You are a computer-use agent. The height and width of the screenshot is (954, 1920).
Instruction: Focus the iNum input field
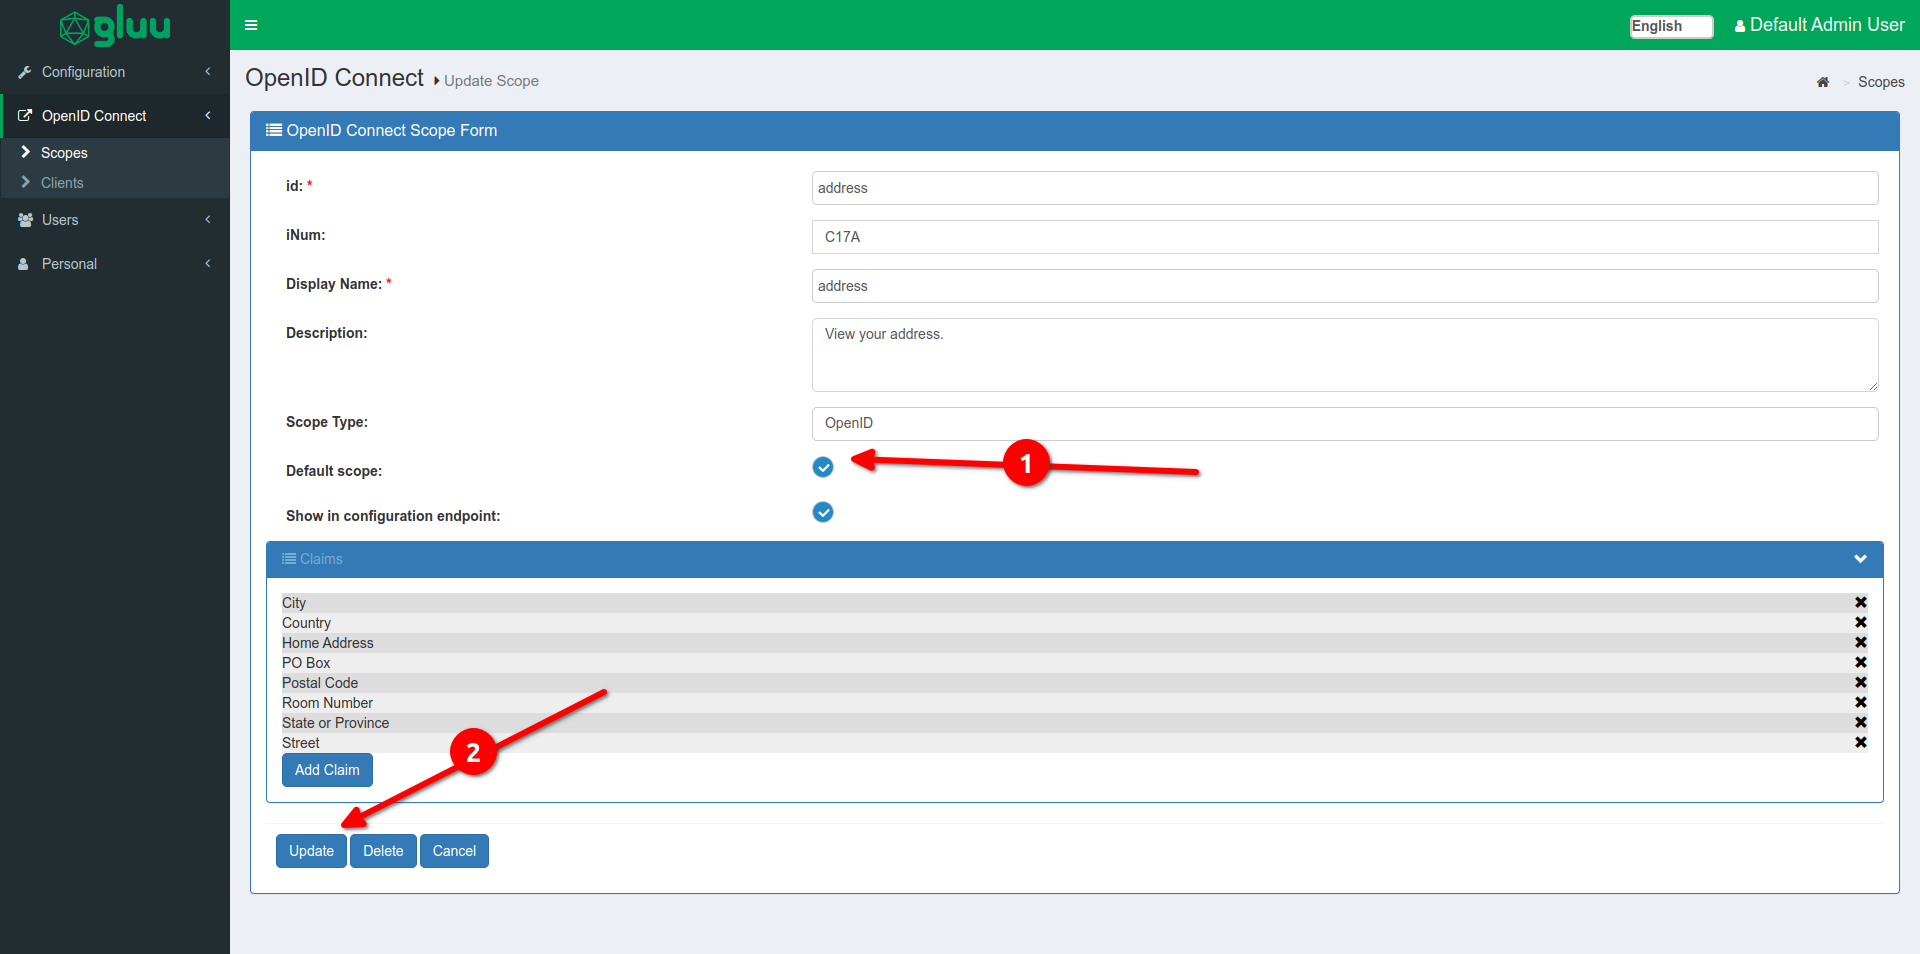click(1345, 237)
